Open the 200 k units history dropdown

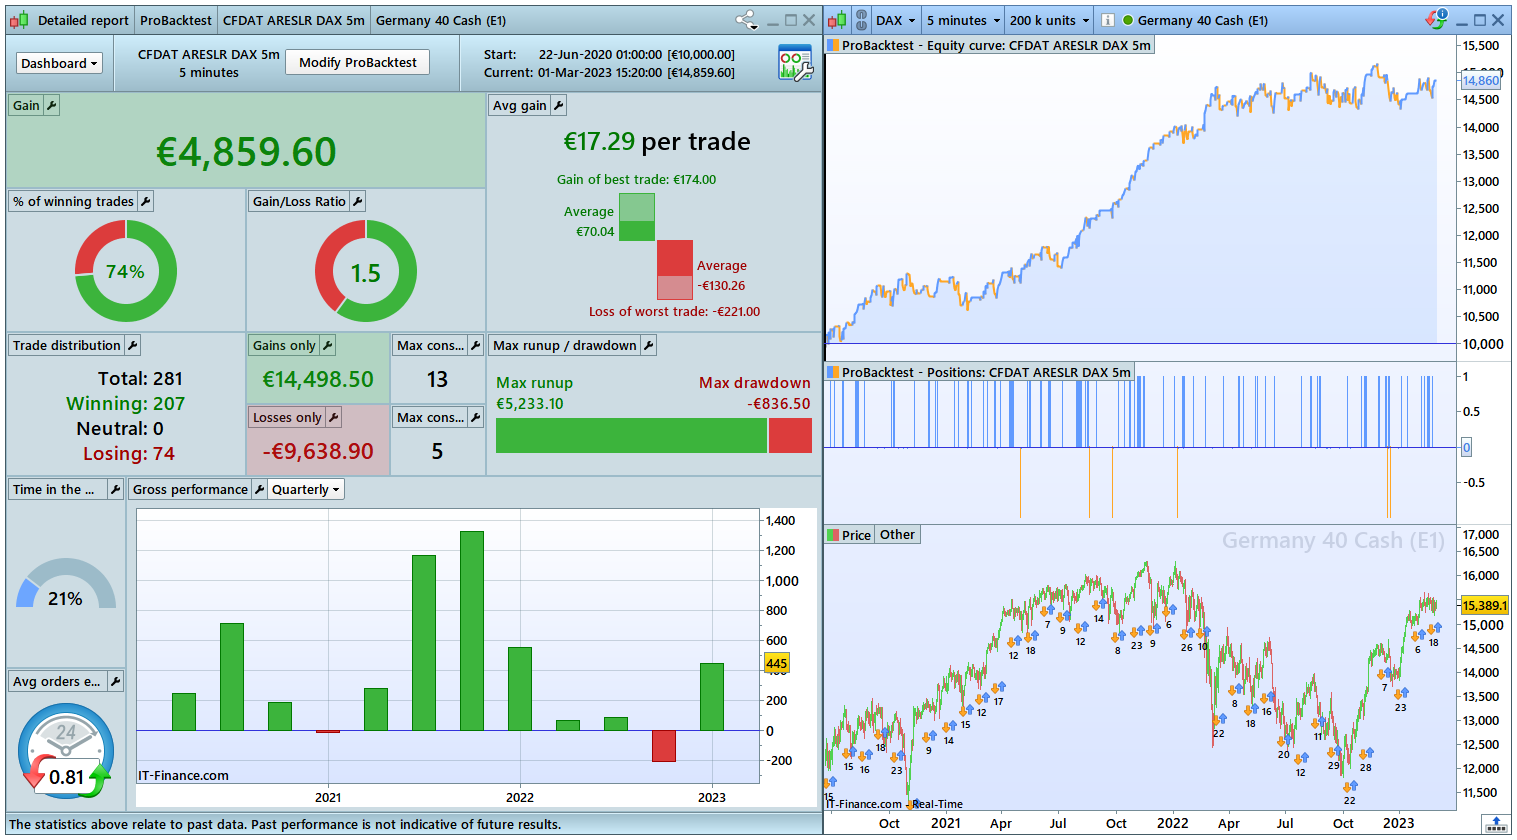tap(1049, 20)
